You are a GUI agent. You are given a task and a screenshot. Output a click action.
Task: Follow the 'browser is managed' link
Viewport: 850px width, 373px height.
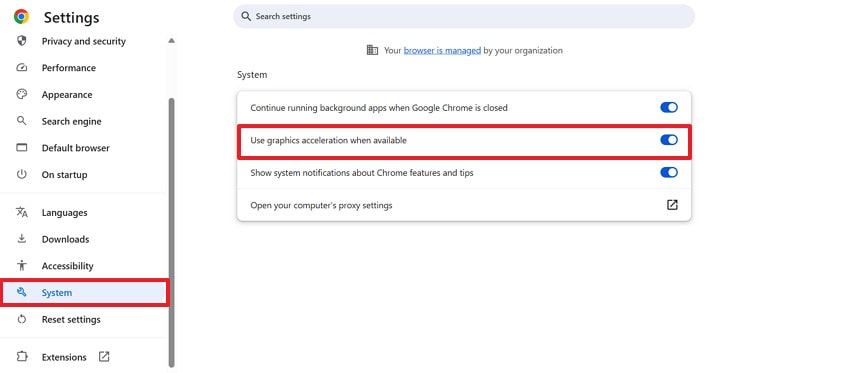(442, 50)
